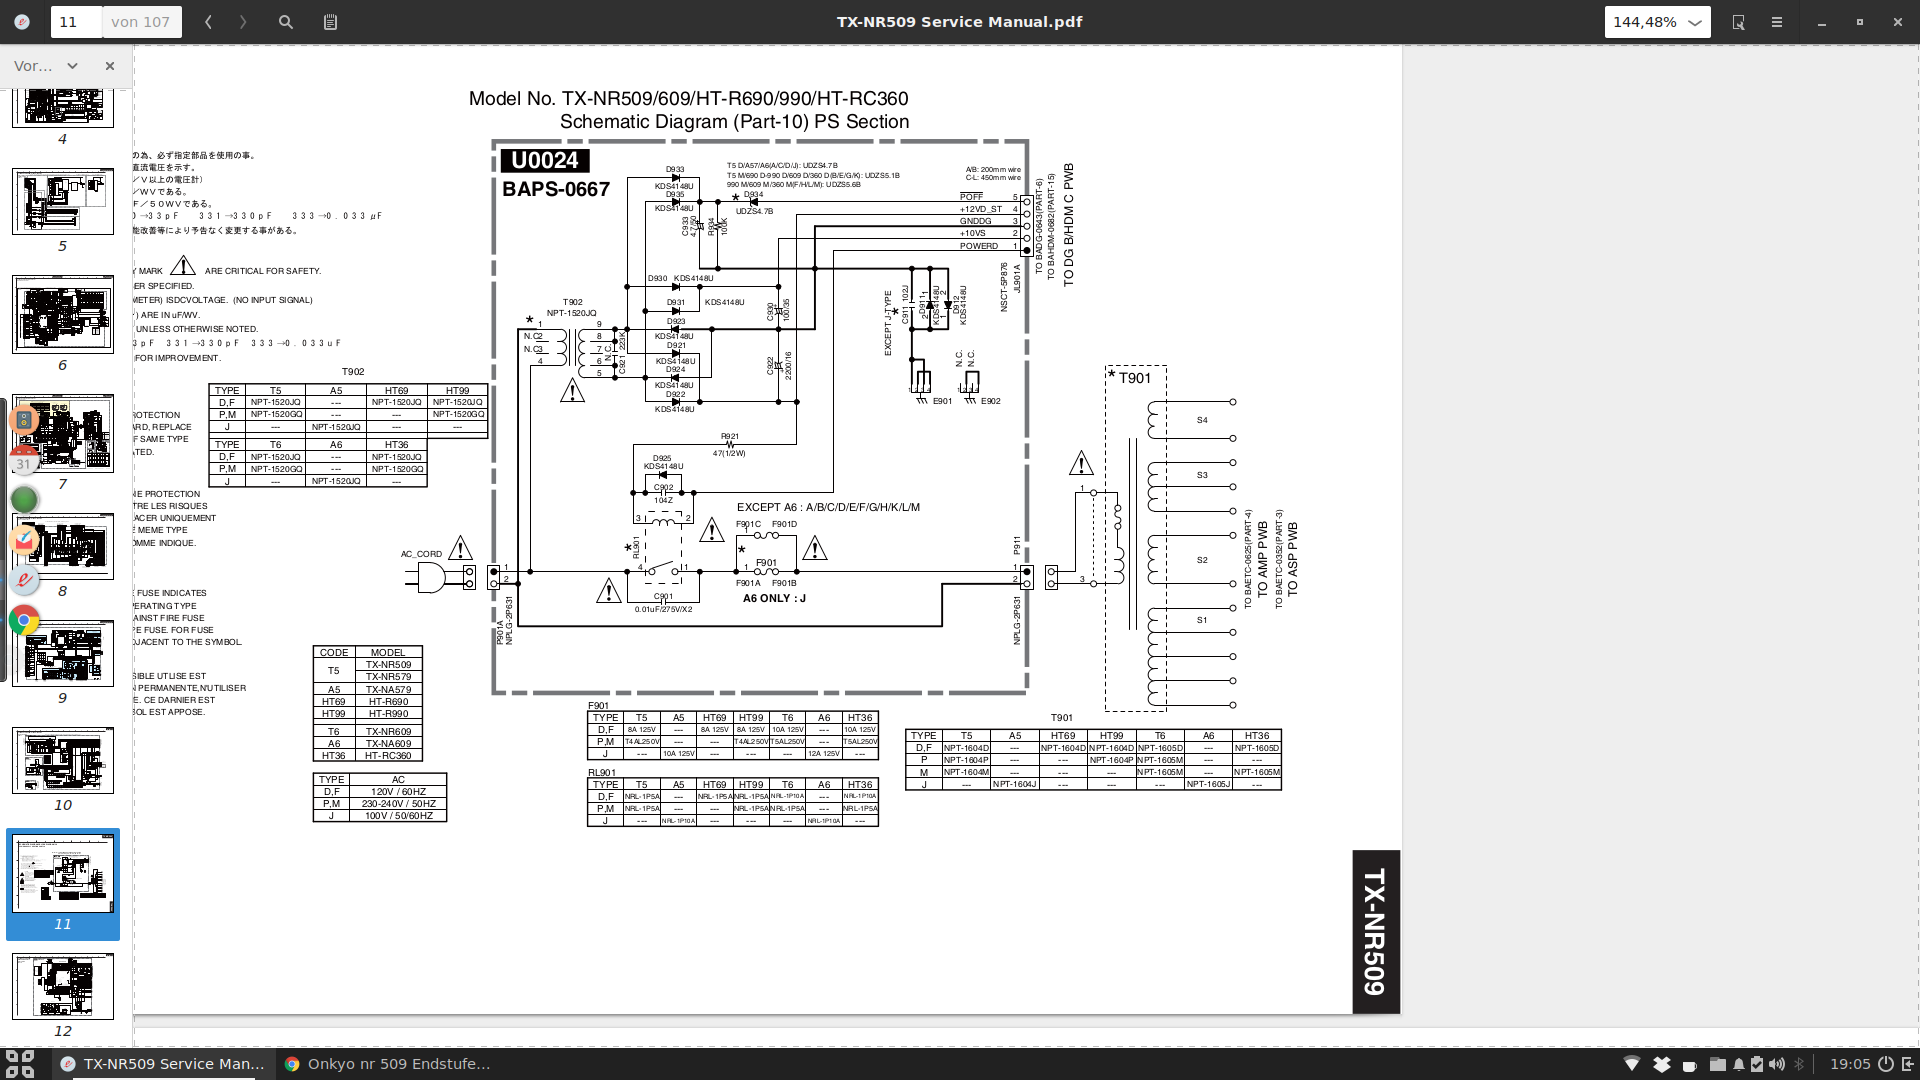Click the green circle dock icon
This screenshot has height=1080, width=1920.
[24, 499]
